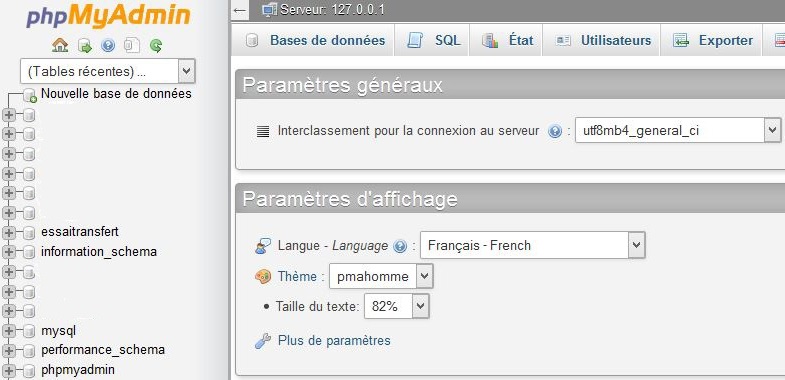785x380 pixels.
Task: Click the Thème link label
Action: tap(297, 276)
